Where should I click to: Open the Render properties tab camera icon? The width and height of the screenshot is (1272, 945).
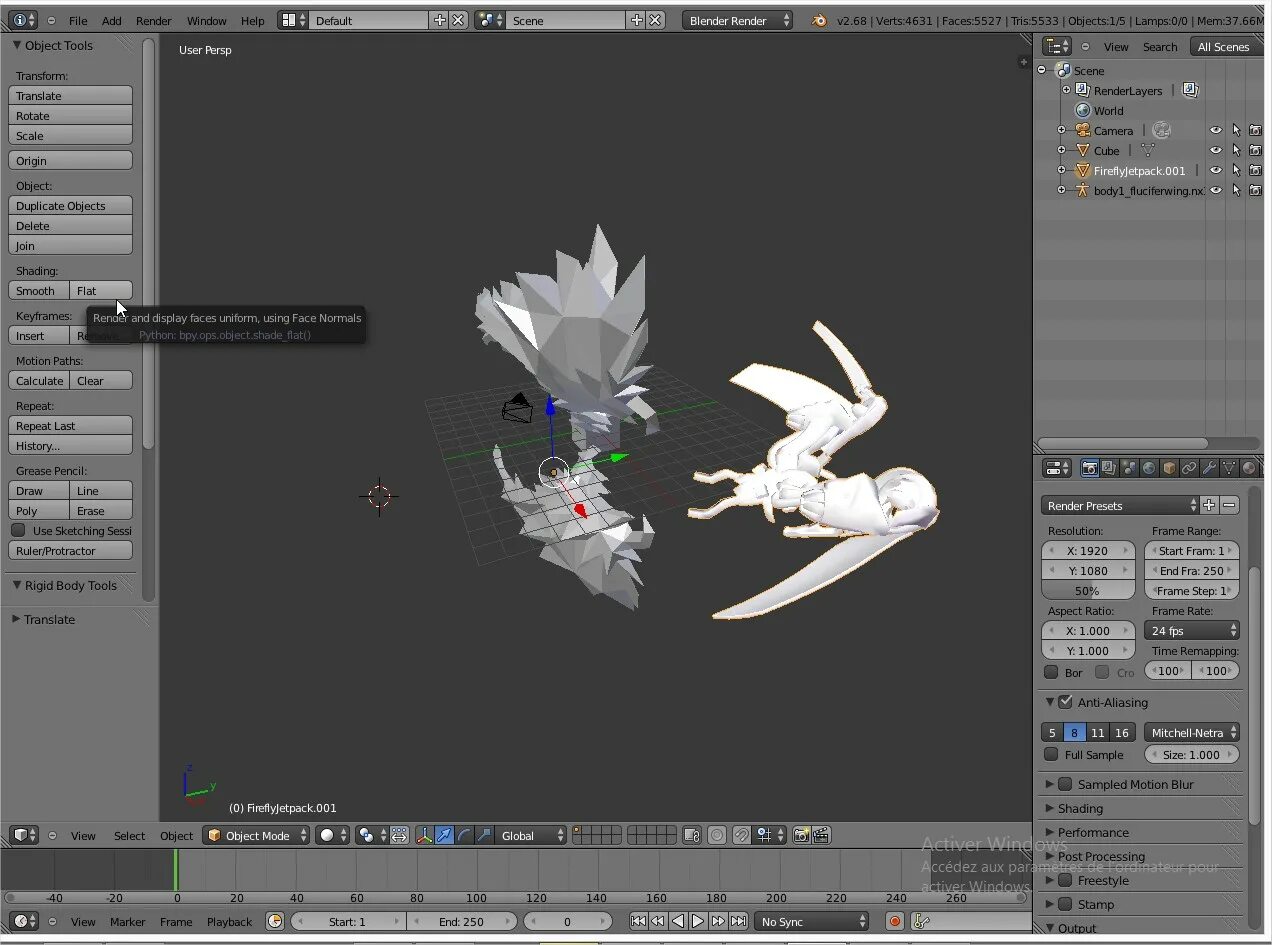[1090, 468]
